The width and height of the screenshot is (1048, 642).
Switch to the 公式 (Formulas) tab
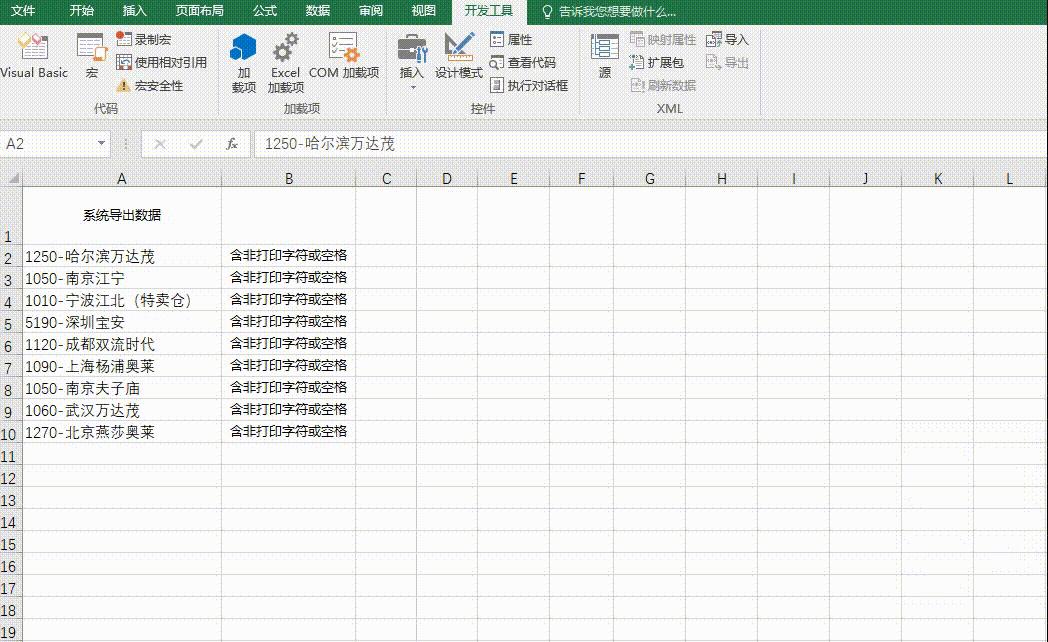tap(264, 11)
